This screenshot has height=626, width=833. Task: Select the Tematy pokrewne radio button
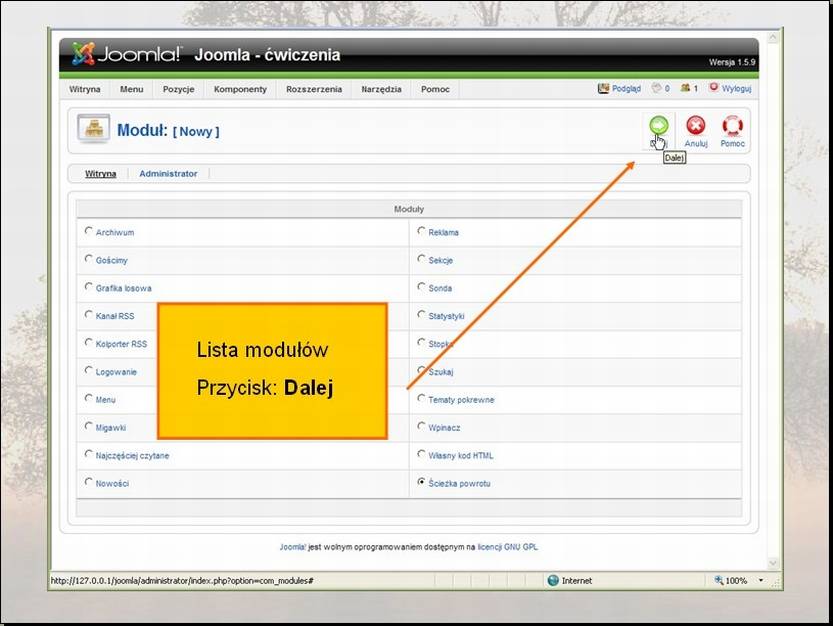pos(421,399)
